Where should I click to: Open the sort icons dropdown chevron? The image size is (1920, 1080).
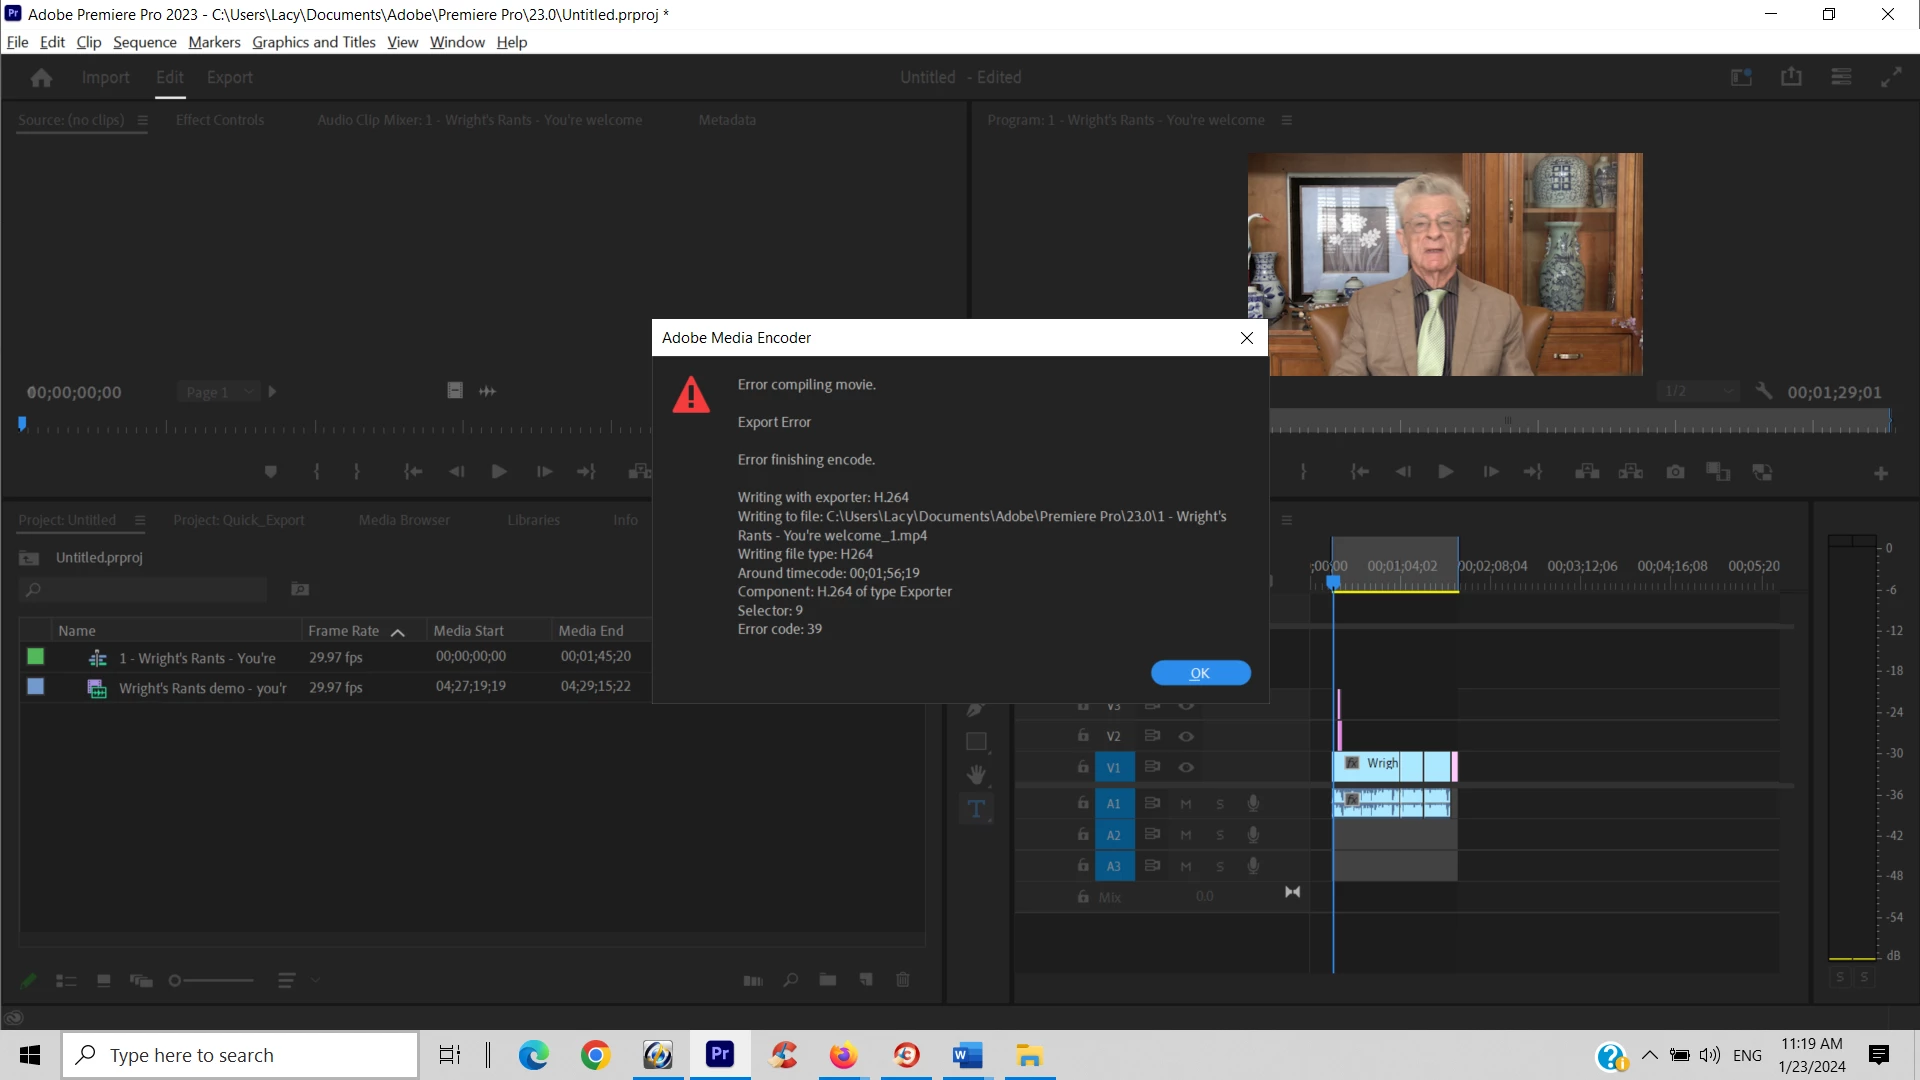[x=315, y=980]
